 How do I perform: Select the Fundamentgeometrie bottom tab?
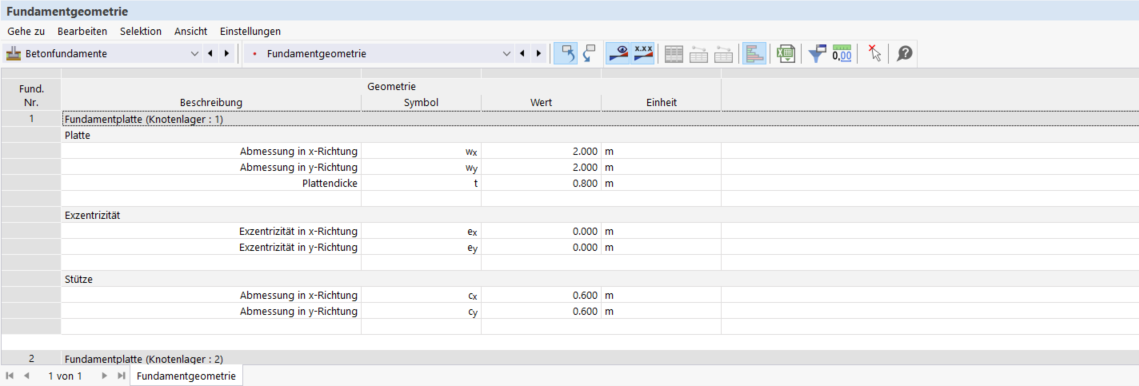[186, 376]
